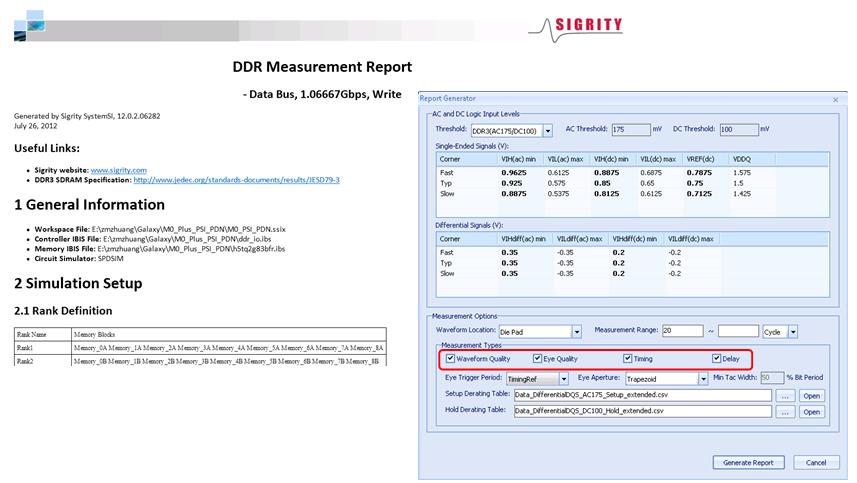Click the 2.1 Rank Definition heading

coord(63,310)
